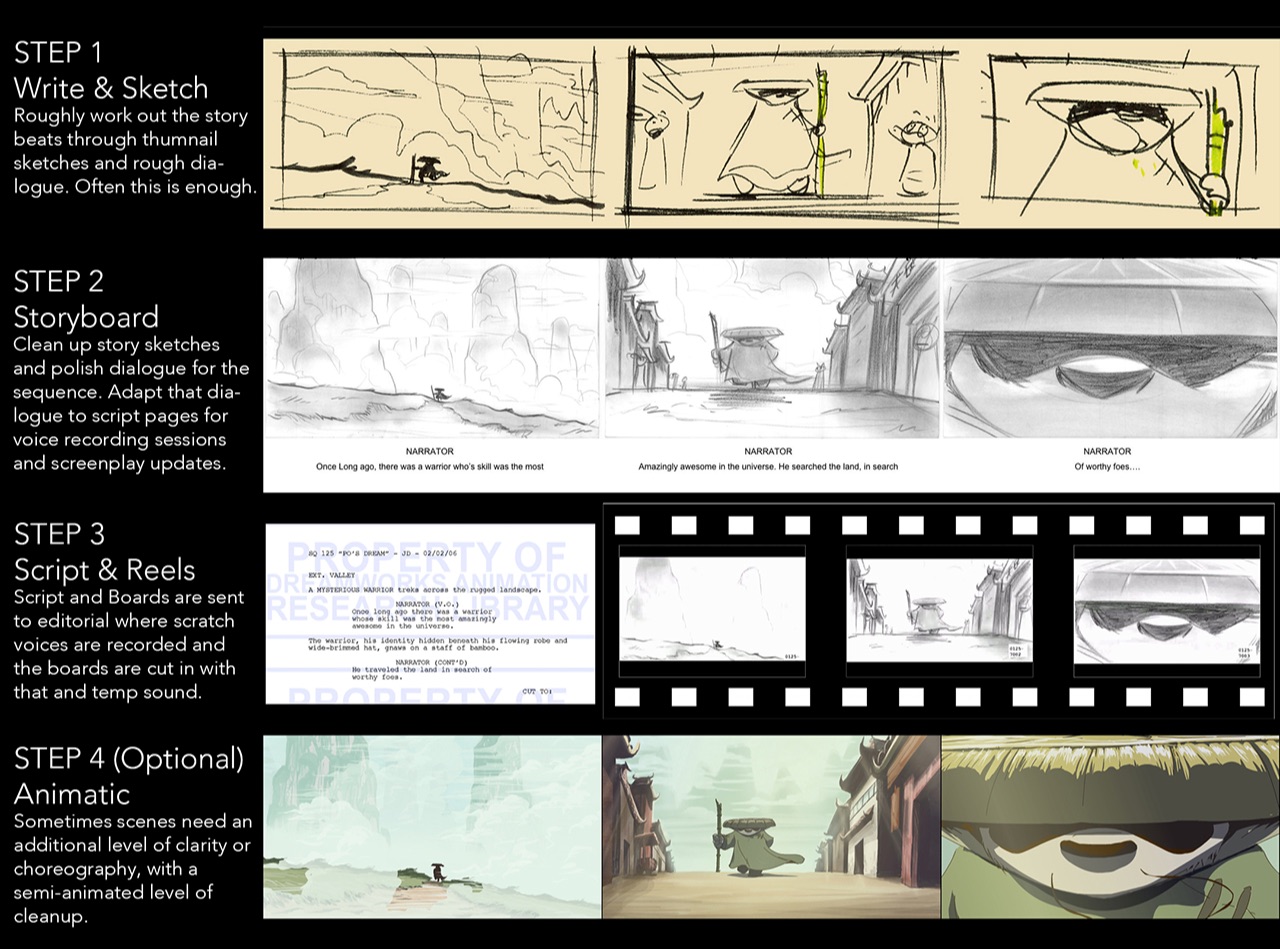Select the caption "Amazingly awesome in the universe"
This screenshot has width=1280, height=949.
pyautogui.click(x=768, y=467)
